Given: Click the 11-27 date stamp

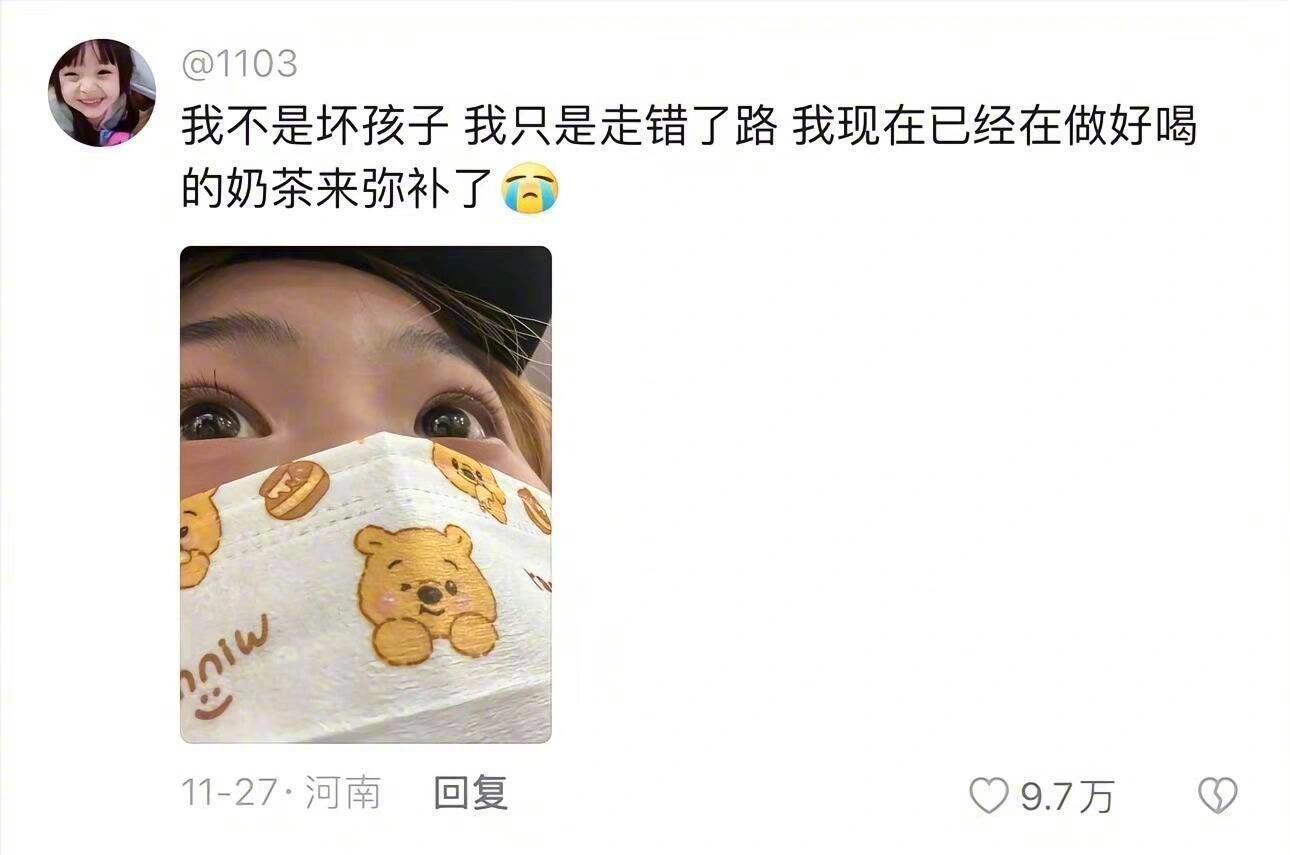Looking at the screenshot, I should (228, 795).
